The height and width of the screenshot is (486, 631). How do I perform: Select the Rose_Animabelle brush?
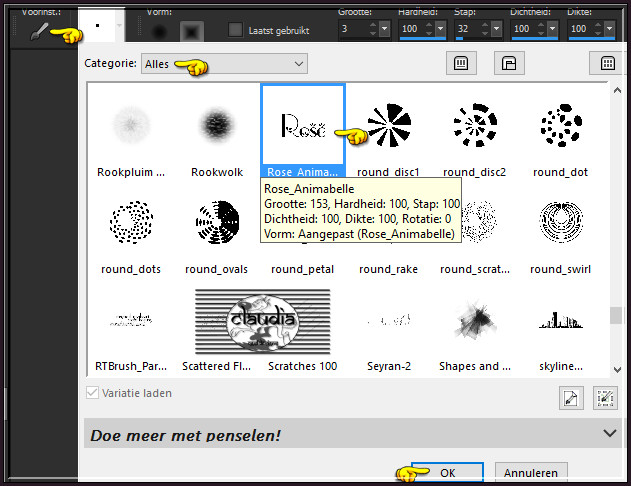click(303, 131)
